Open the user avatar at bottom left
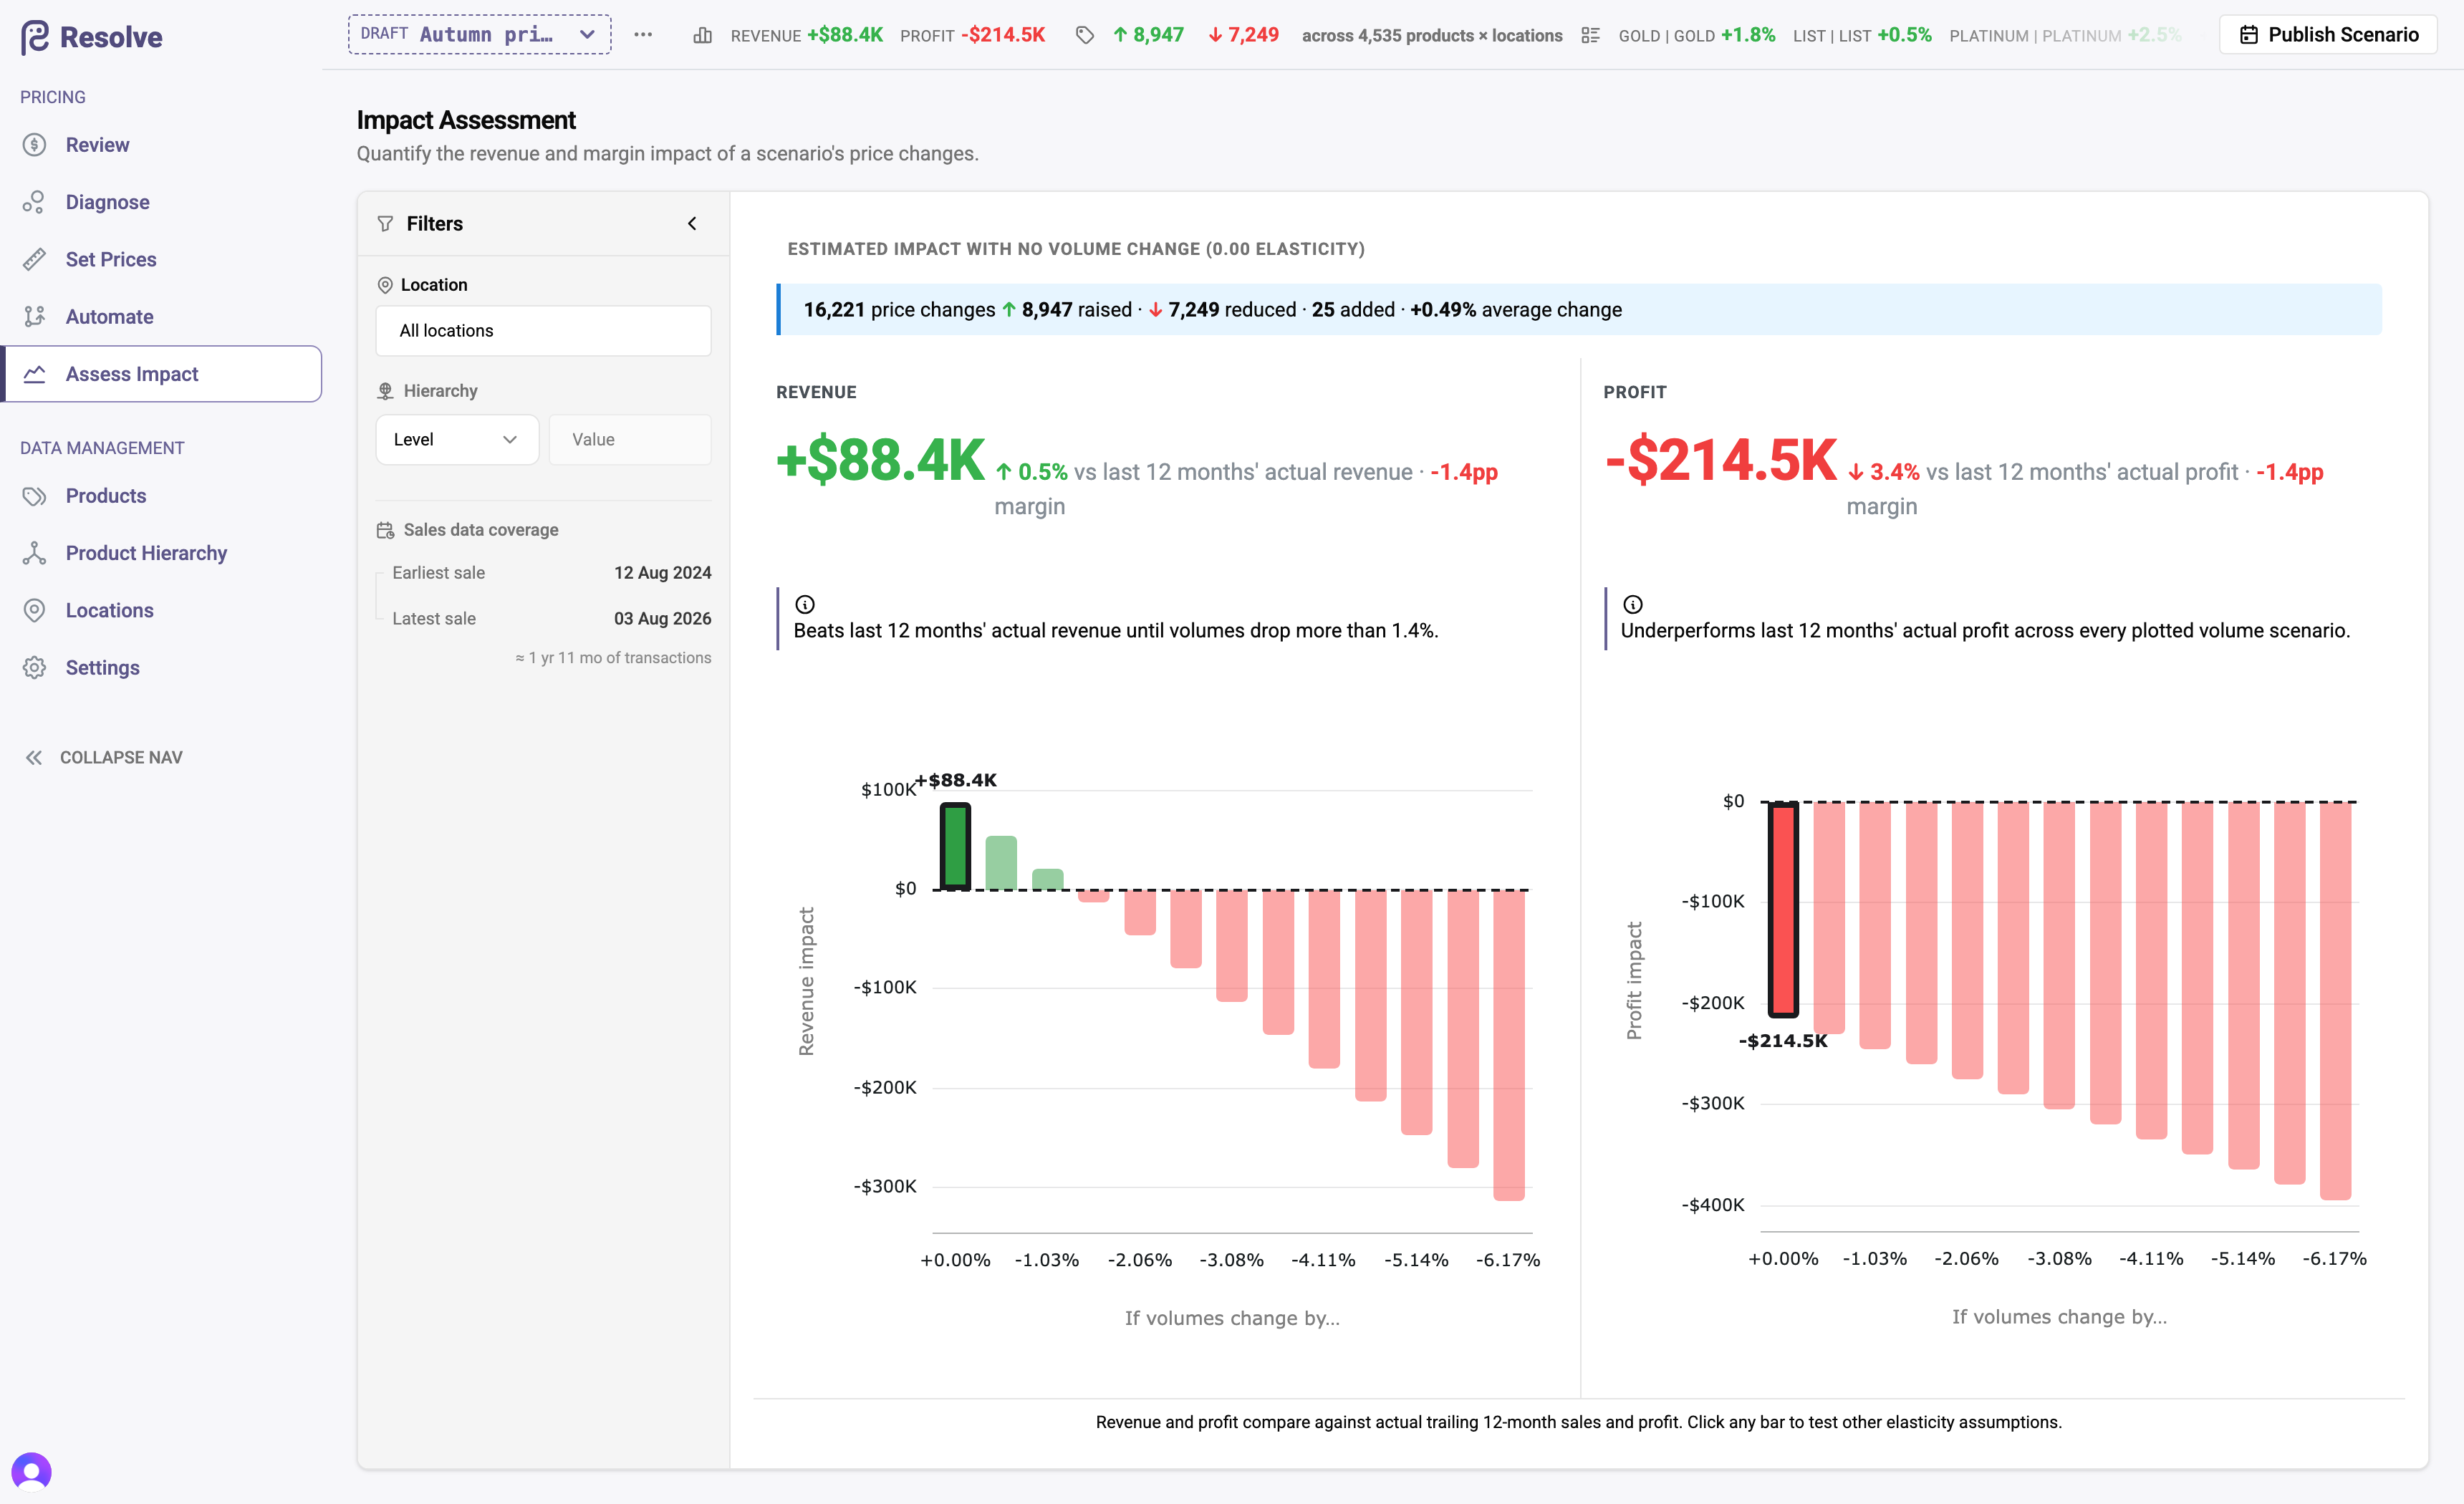This screenshot has width=2464, height=1504. point(31,1471)
